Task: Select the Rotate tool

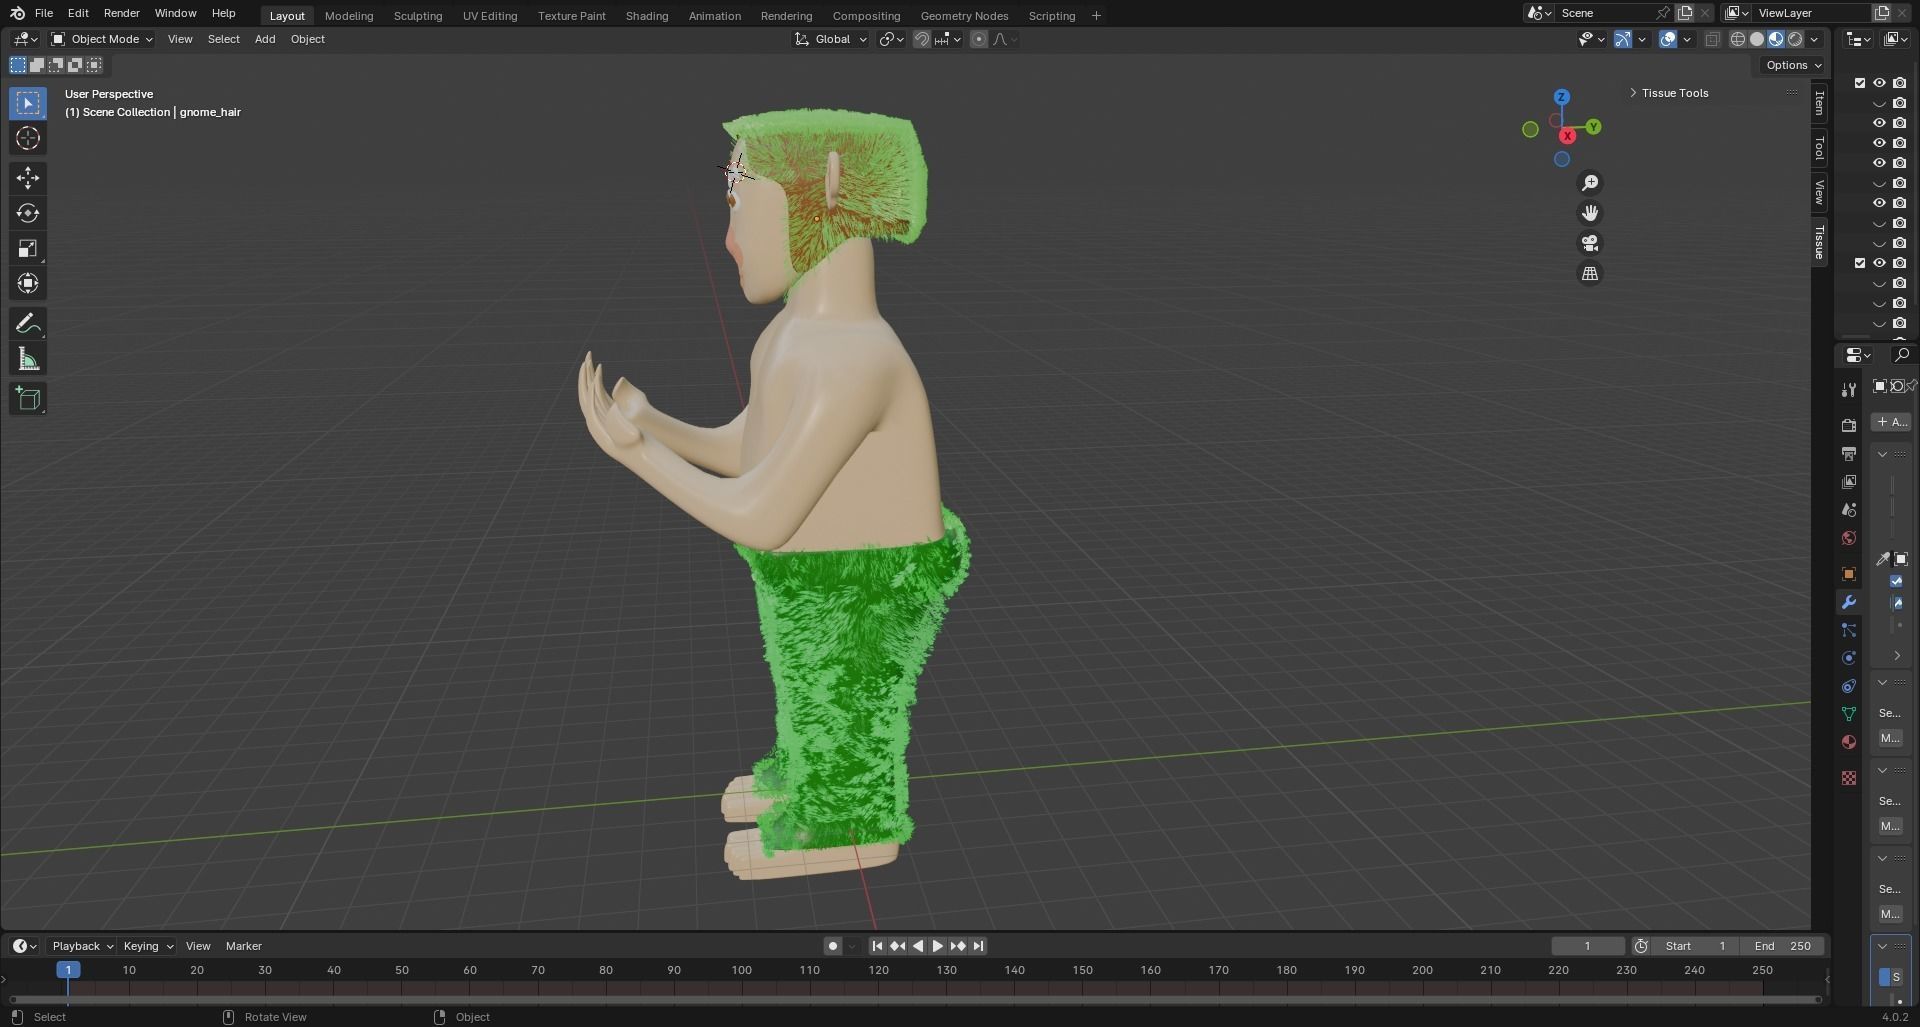Action: click(28, 213)
